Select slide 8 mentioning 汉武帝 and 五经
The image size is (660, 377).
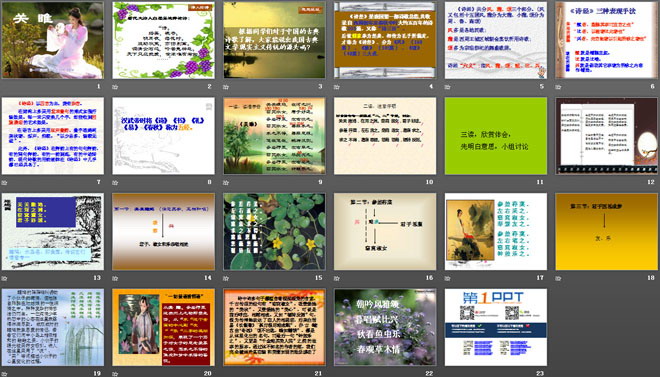tap(163, 136)
